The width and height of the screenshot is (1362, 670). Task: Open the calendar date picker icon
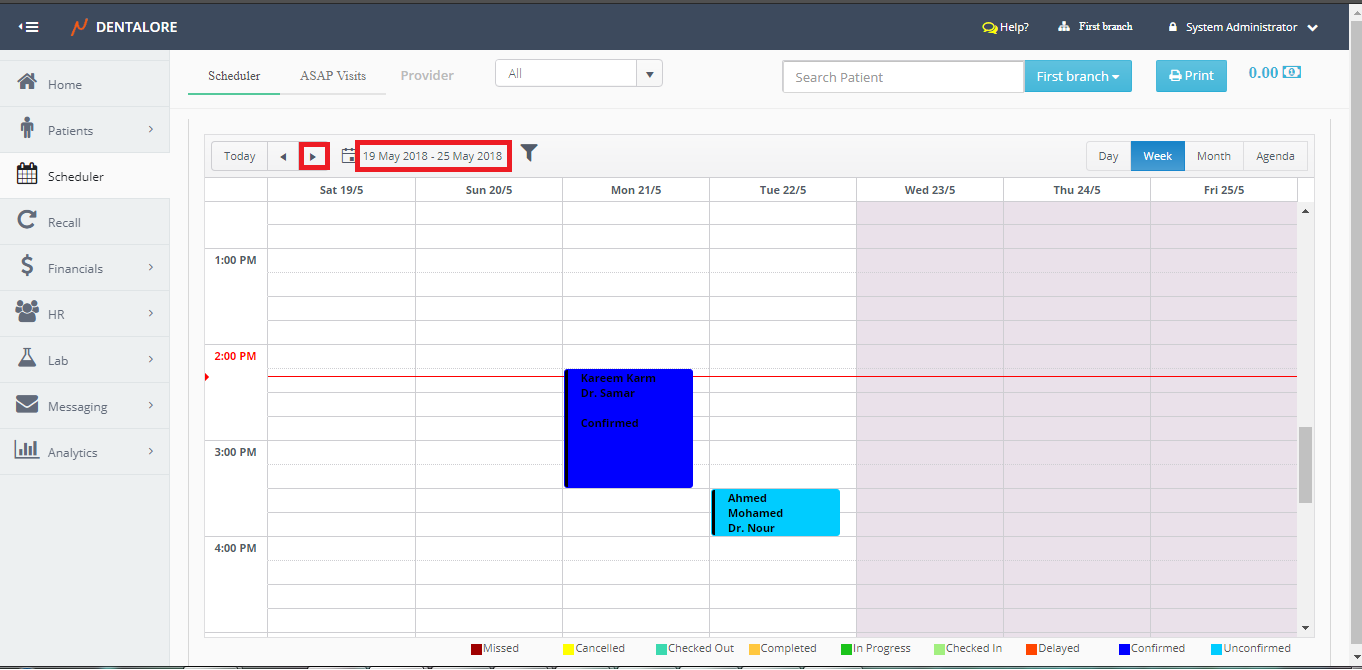pos(348,156)
